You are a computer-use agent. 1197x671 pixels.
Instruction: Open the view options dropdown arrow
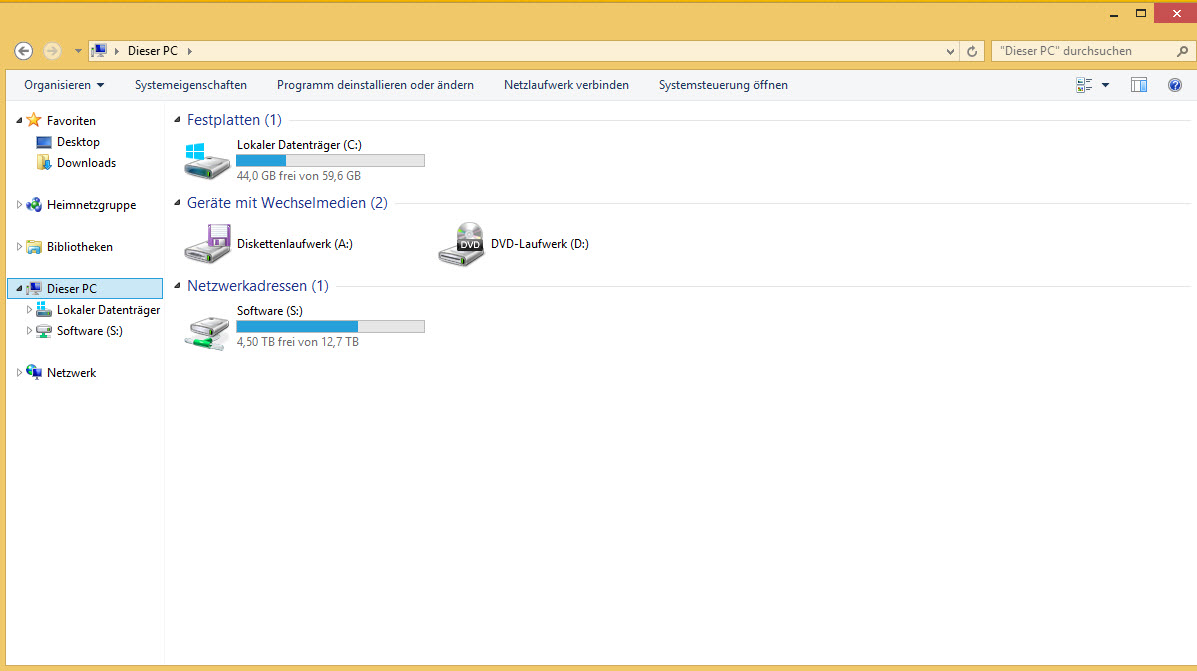point(1105,85)
